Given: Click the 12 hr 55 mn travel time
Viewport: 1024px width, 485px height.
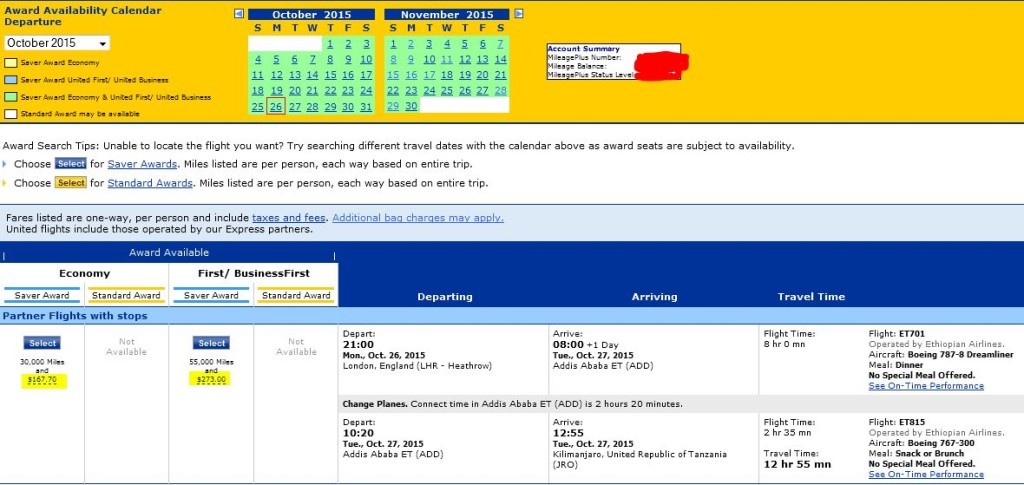Looking at the screenshot, I should [797, 465].
